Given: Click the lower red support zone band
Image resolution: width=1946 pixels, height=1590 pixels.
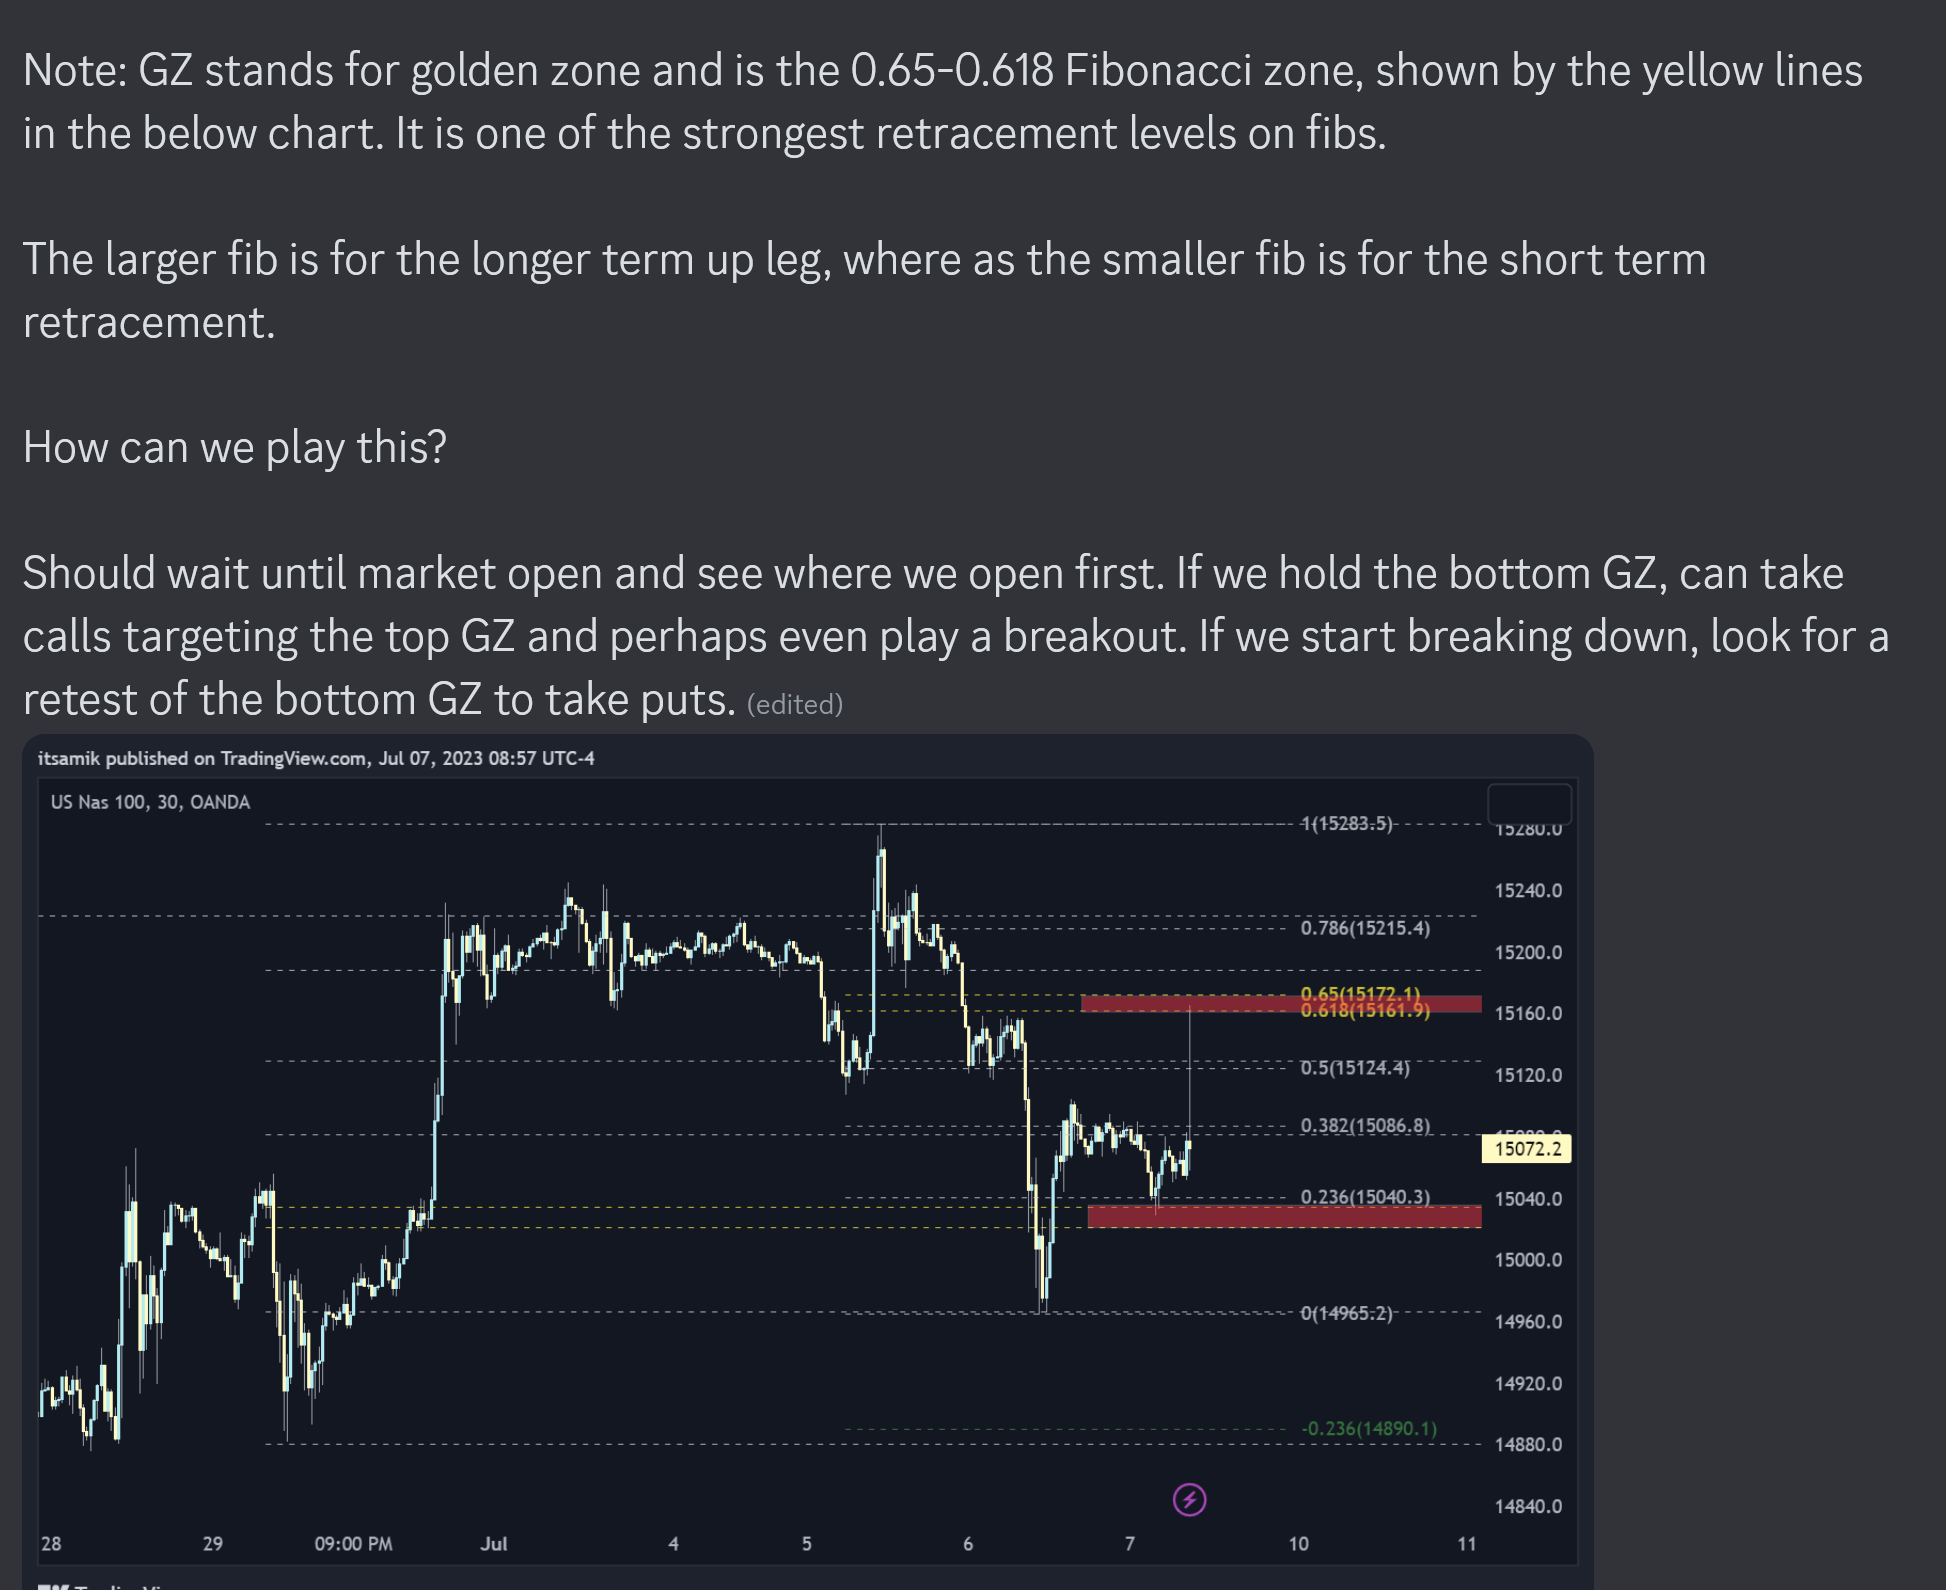Looking at the screenshot, I should pos(1284,1216).
